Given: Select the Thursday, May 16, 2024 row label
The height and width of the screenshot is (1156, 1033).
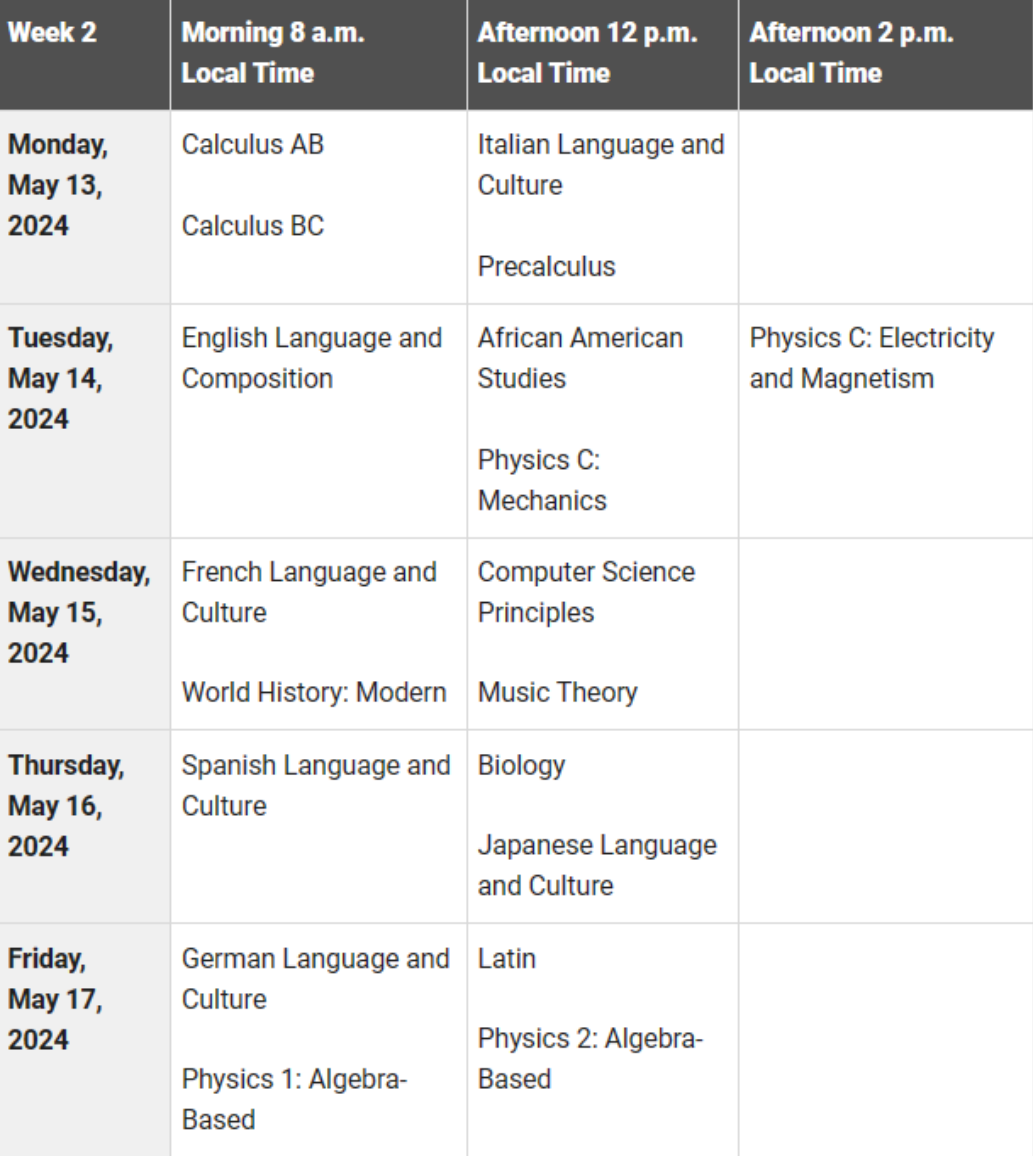Looking at the screenshot, I should (67, 806).
